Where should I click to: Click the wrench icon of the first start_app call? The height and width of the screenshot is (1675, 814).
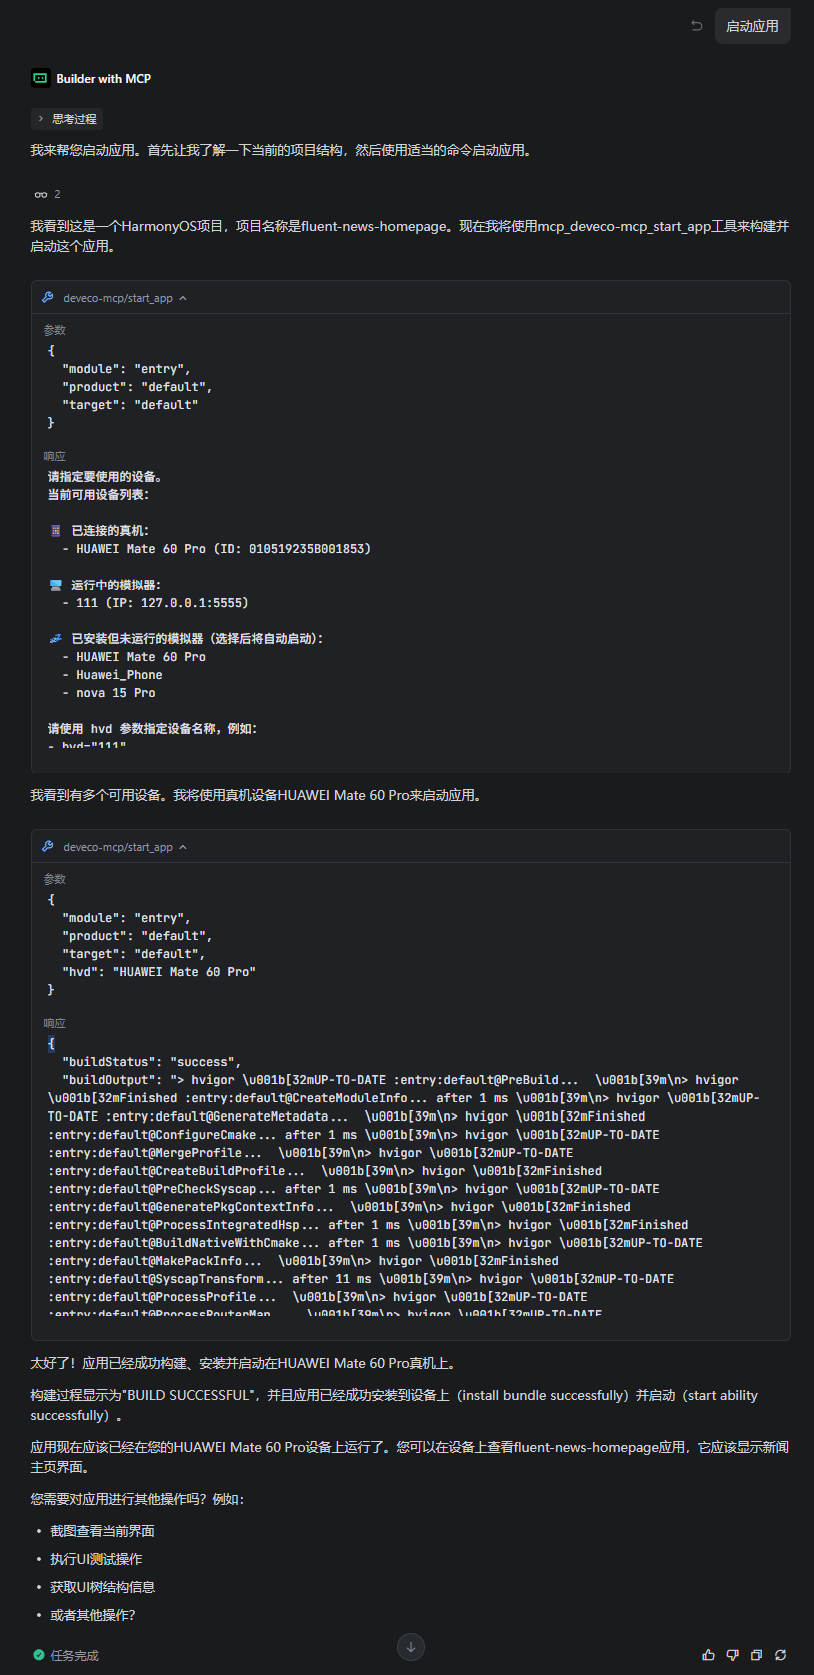tap(47, 297)
